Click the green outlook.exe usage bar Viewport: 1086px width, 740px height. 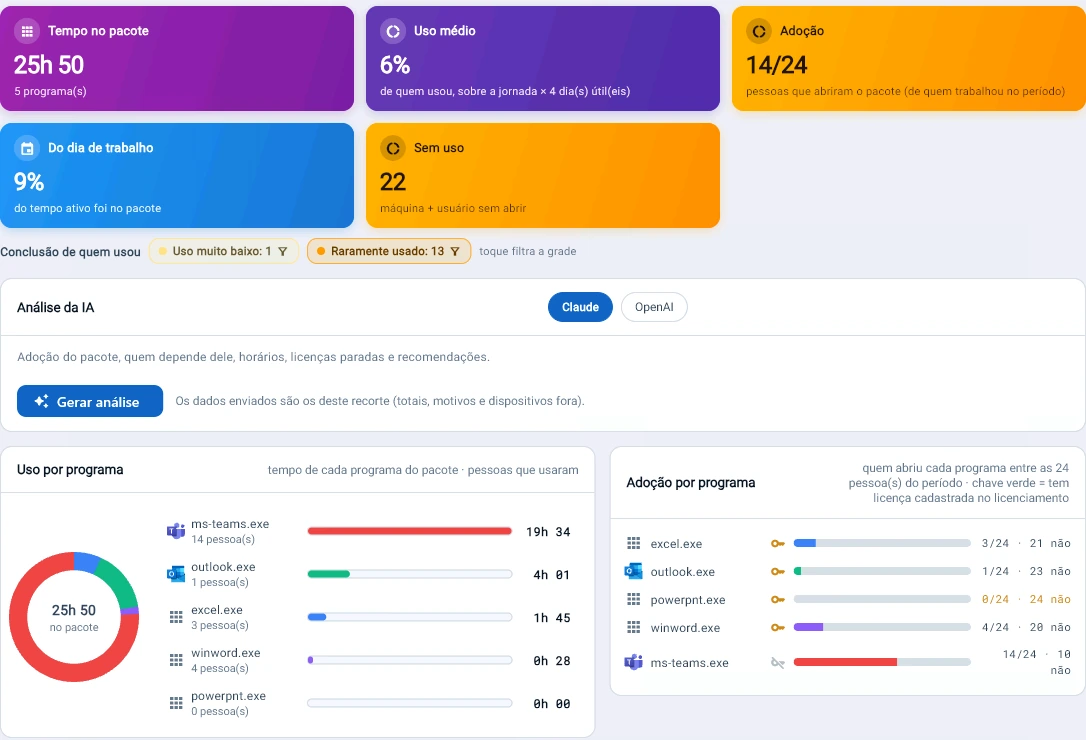[328, 574]
